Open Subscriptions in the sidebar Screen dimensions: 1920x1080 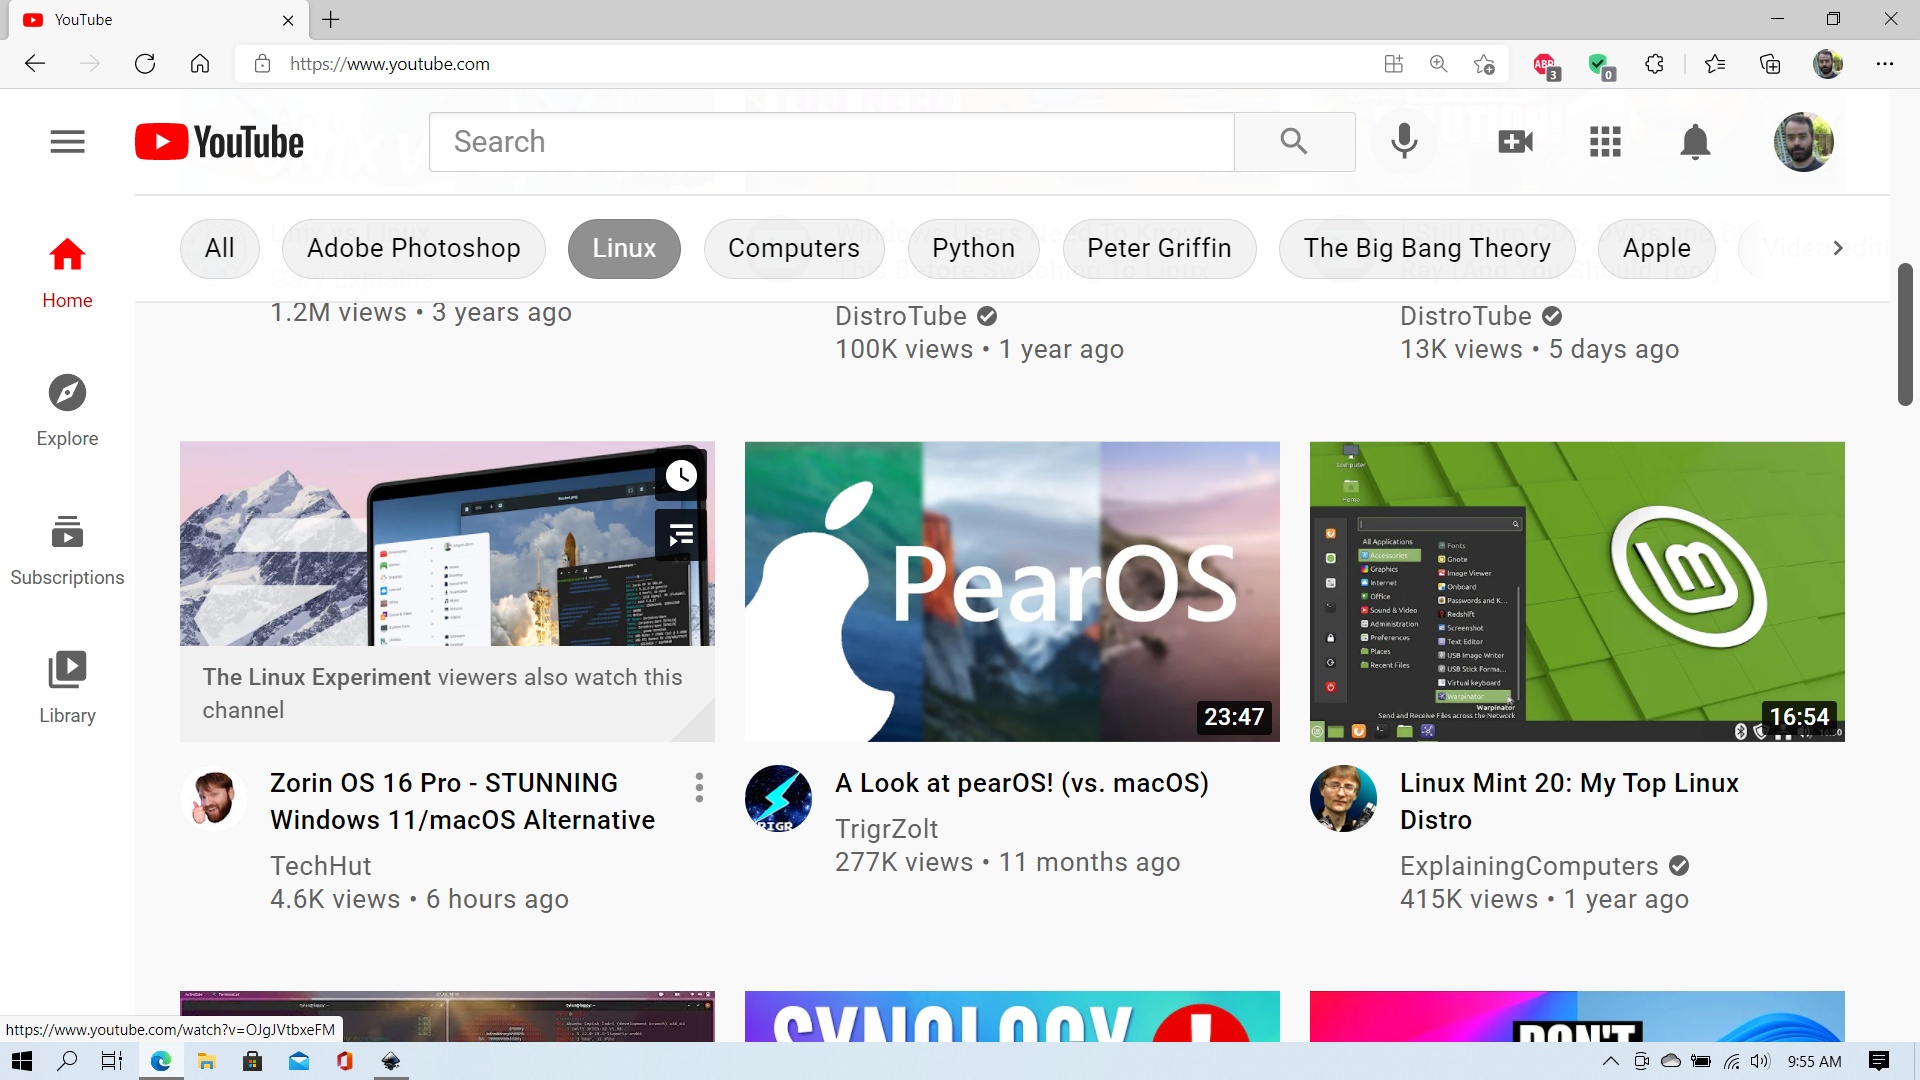coord(67,549)
